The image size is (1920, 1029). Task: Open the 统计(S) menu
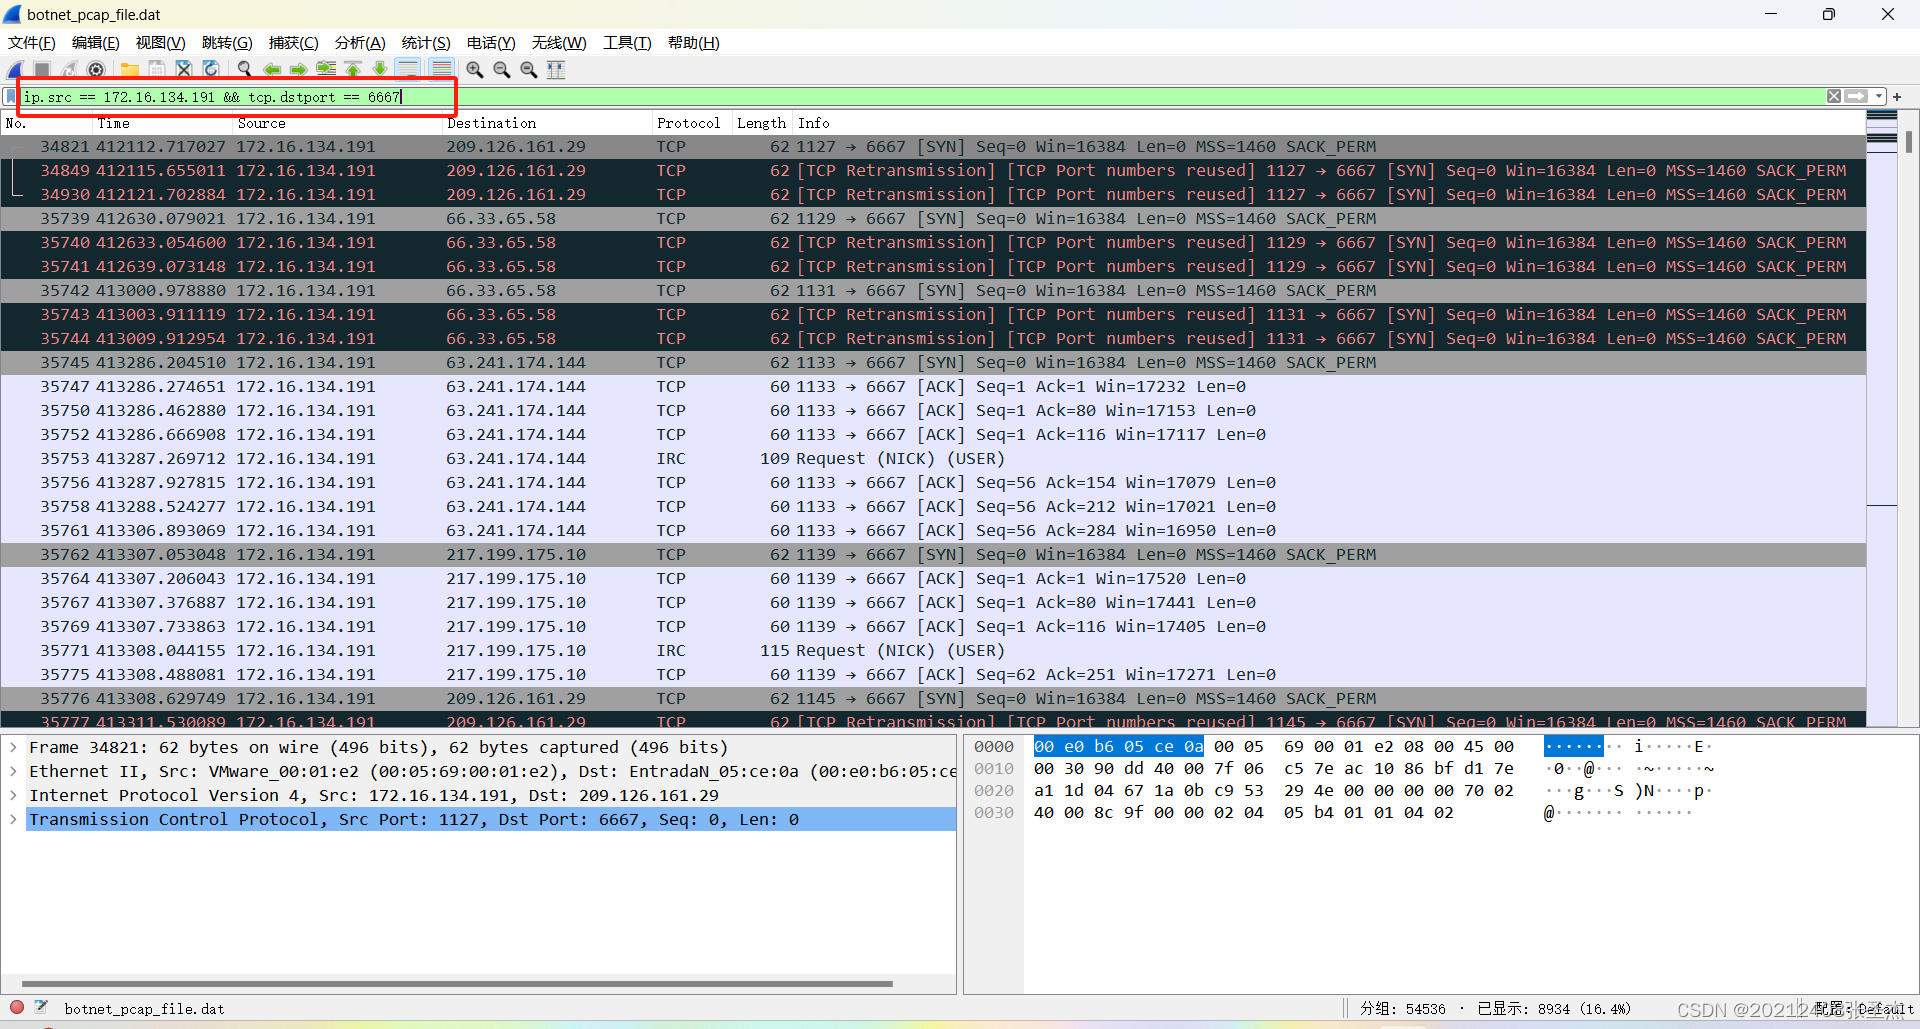click(426, 43)
